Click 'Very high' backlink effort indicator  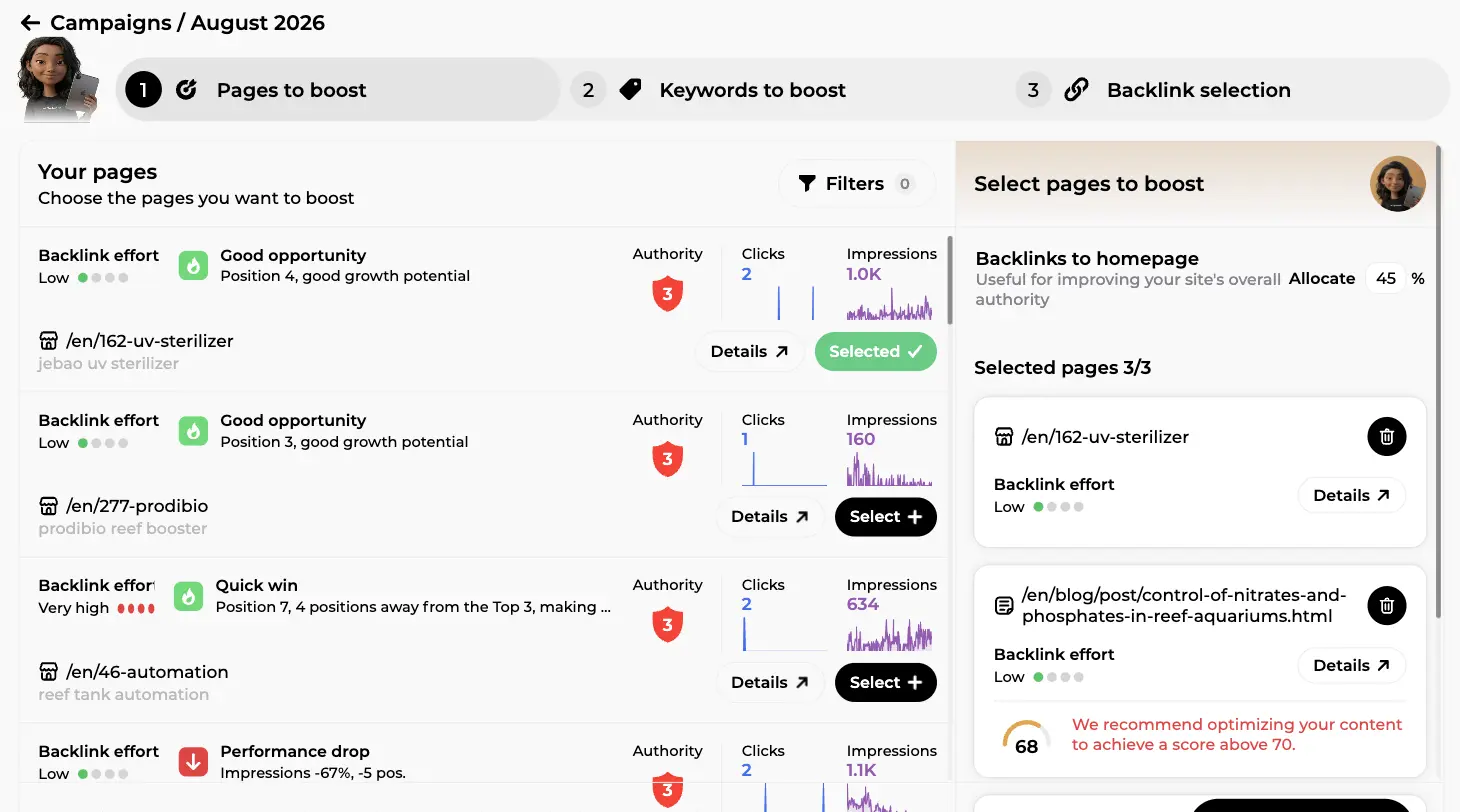tap(96, 608)
